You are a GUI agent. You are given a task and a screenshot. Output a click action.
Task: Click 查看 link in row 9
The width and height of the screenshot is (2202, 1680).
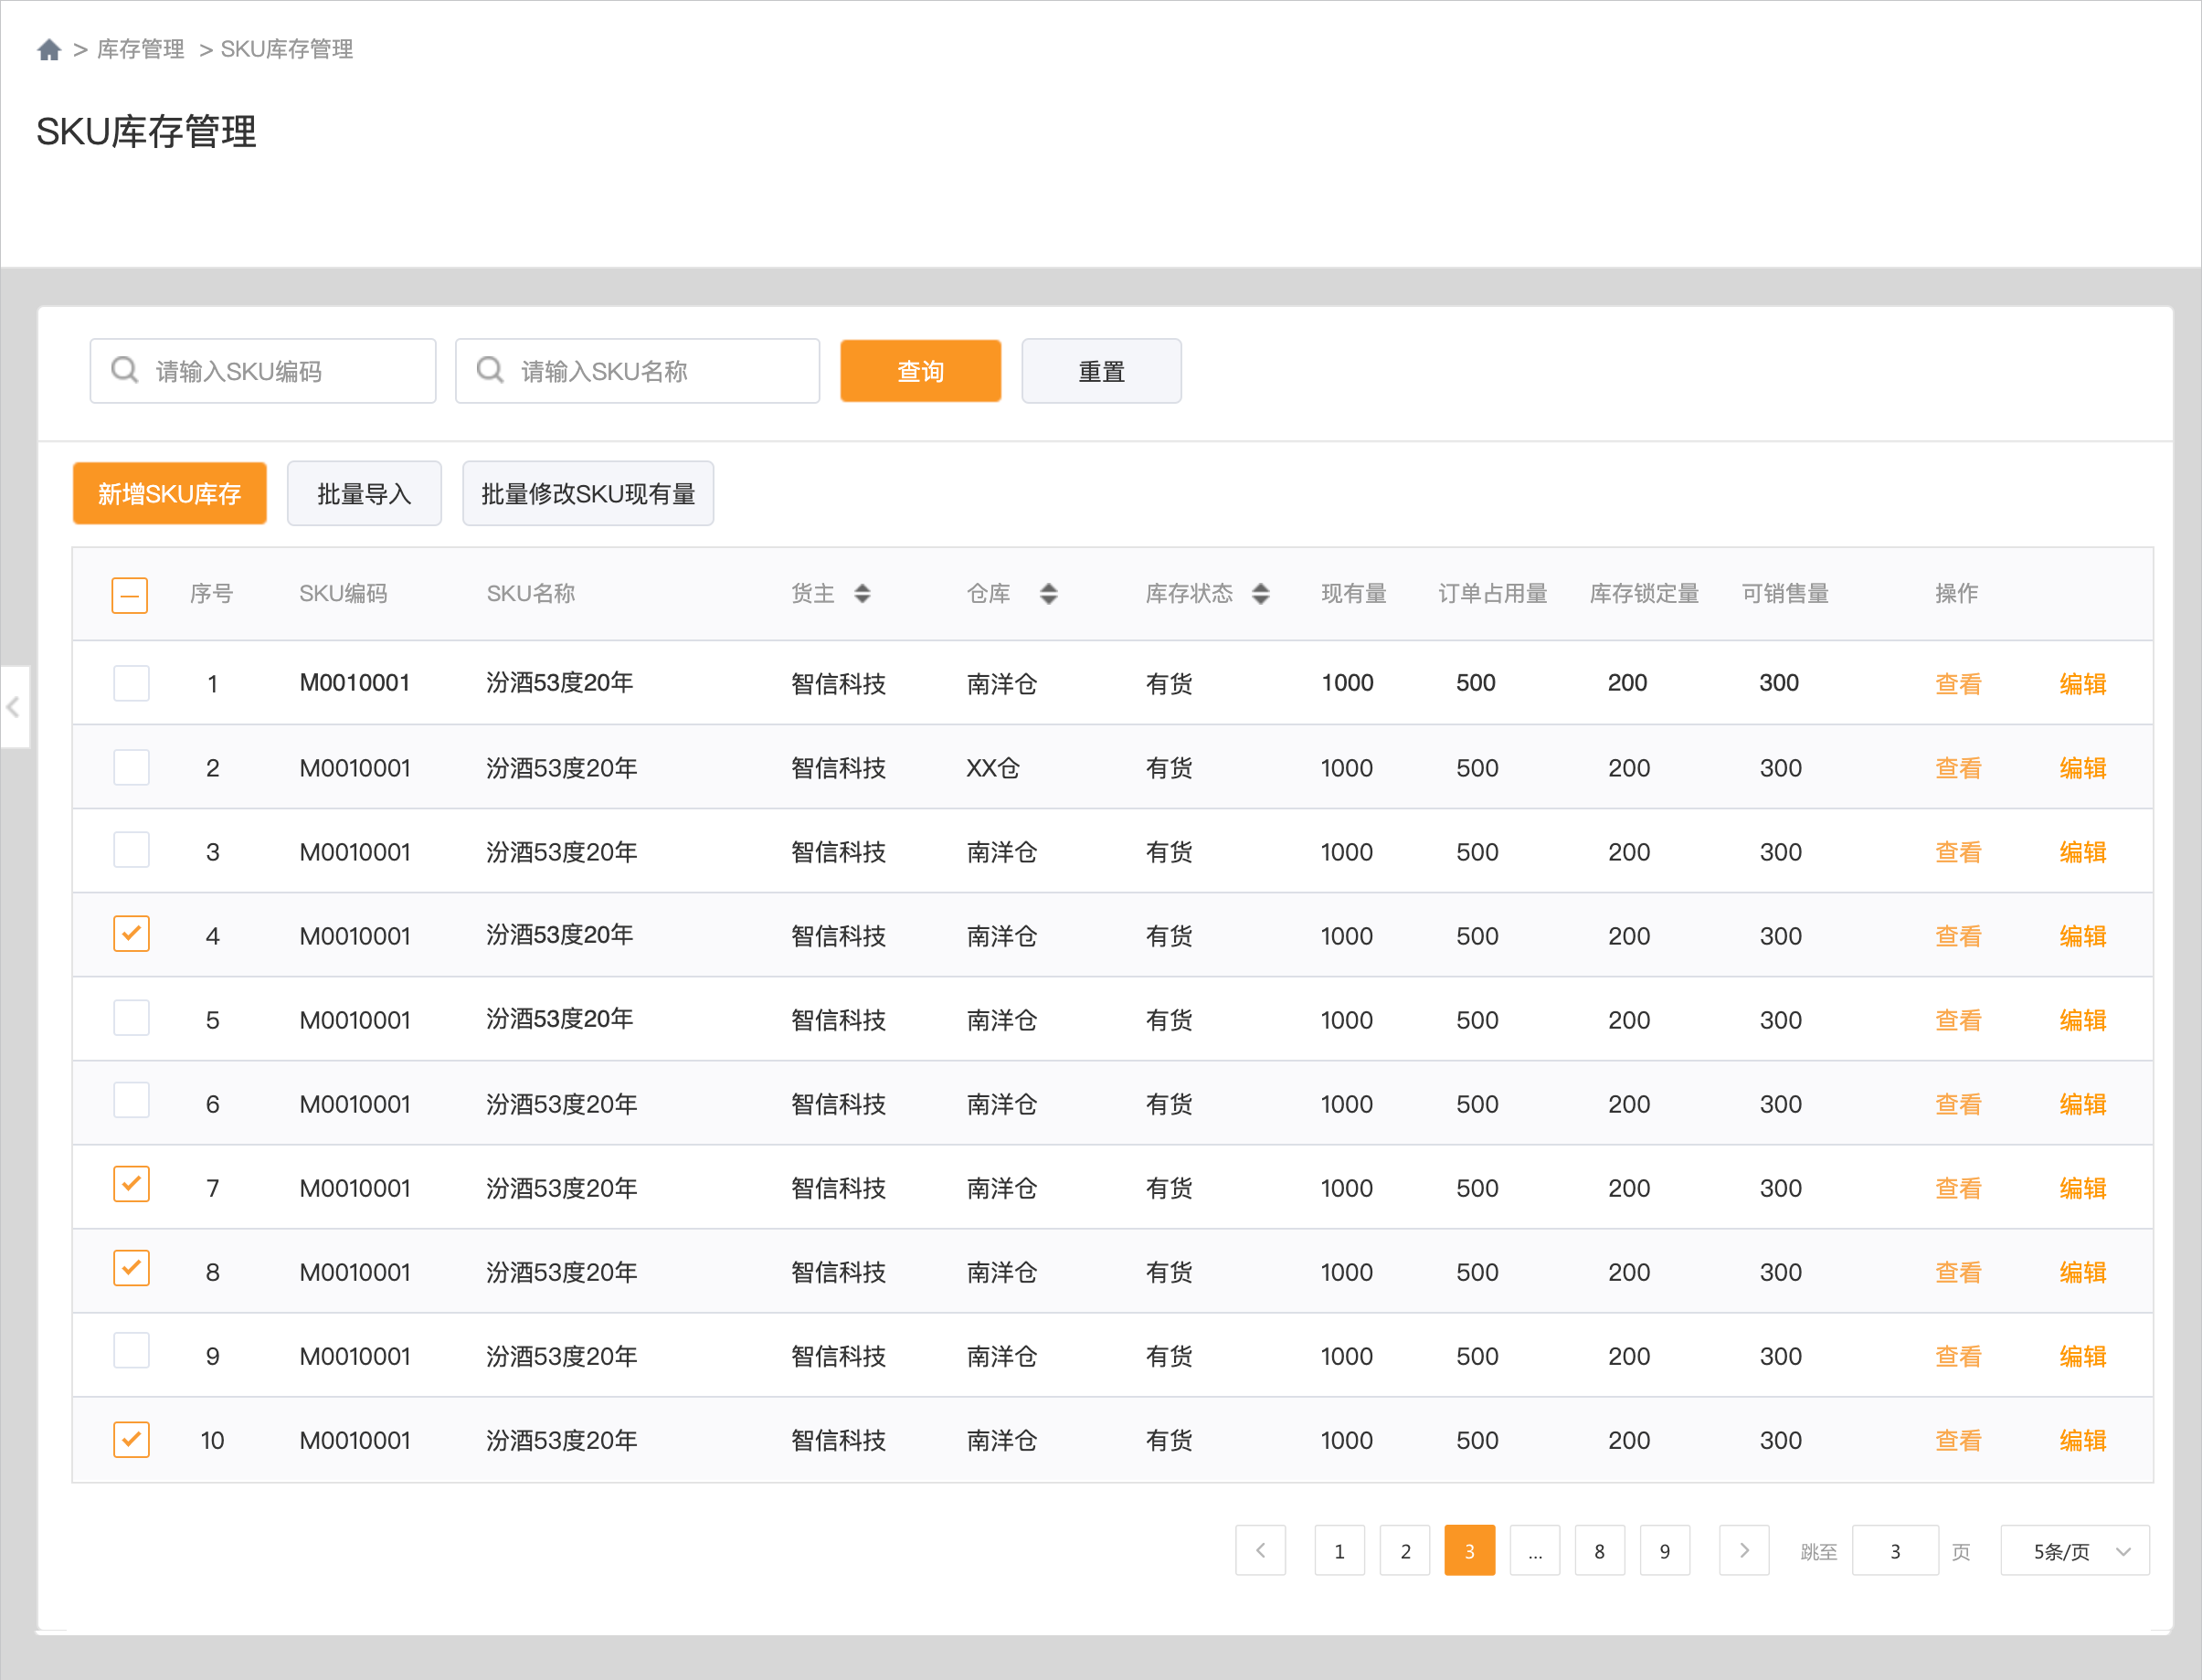pos(1958,1356)
